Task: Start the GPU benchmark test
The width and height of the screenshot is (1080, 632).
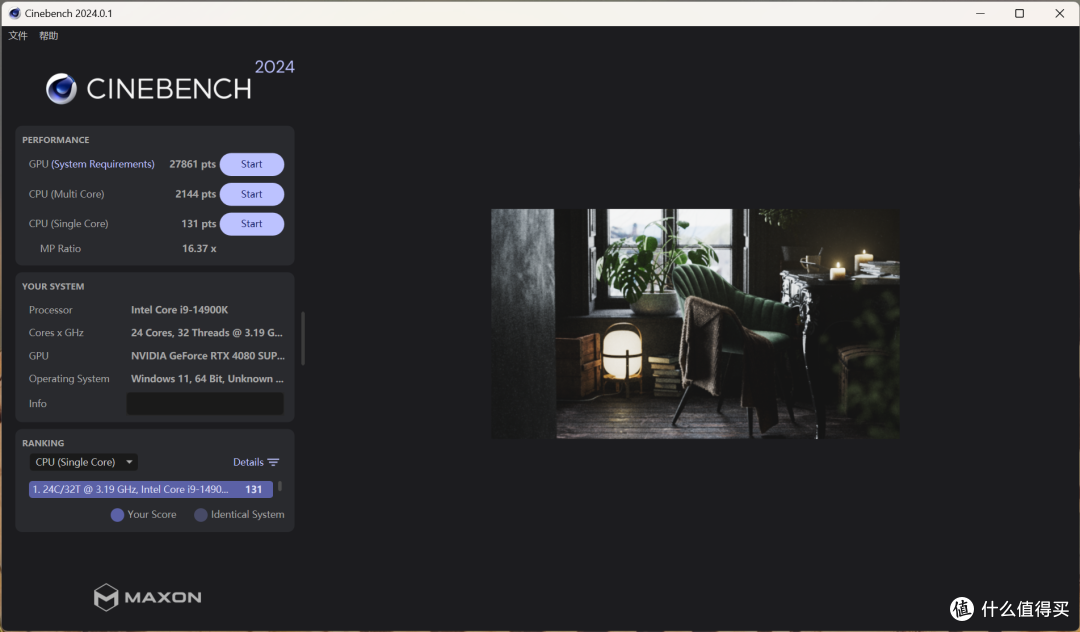Action: [251, 165]
